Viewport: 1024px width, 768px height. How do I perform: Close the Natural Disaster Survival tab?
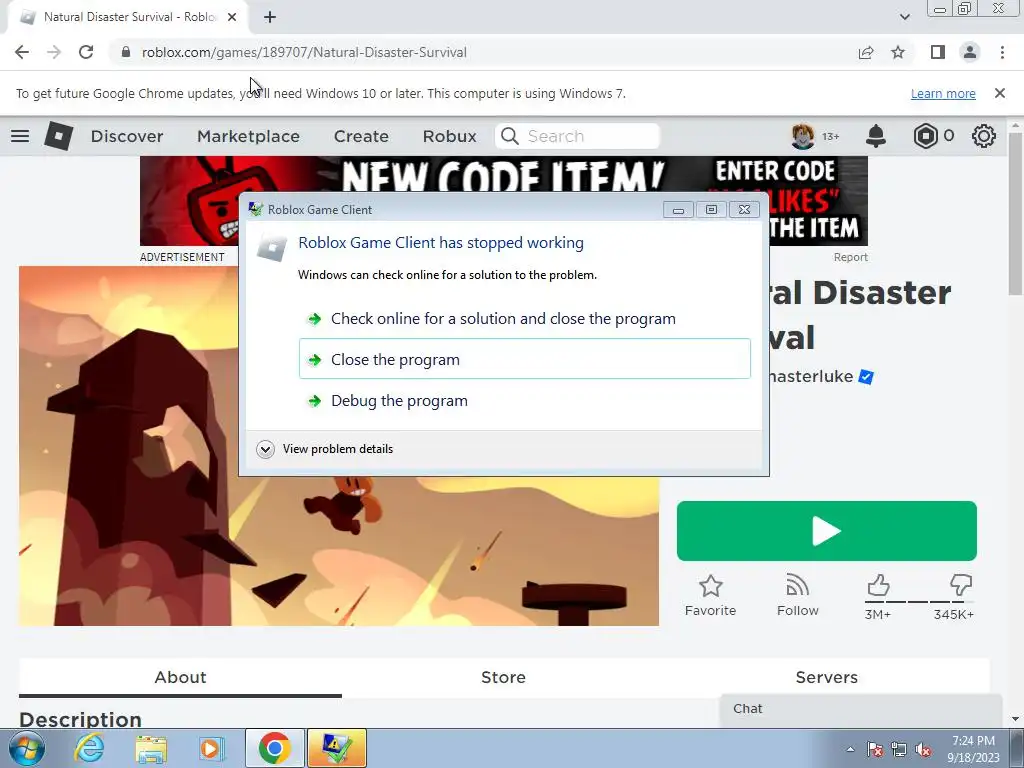(232, 17)
